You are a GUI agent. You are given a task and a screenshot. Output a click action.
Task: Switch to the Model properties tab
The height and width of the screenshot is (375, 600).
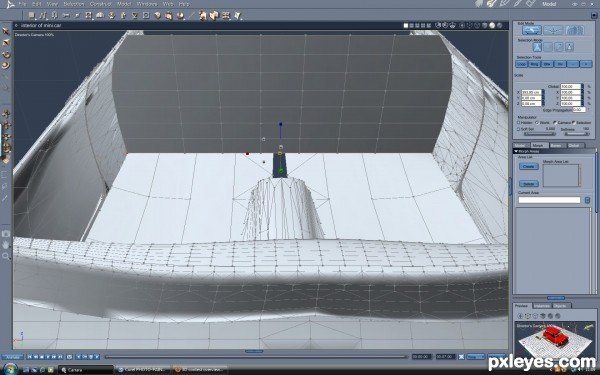tap(520, 145)
